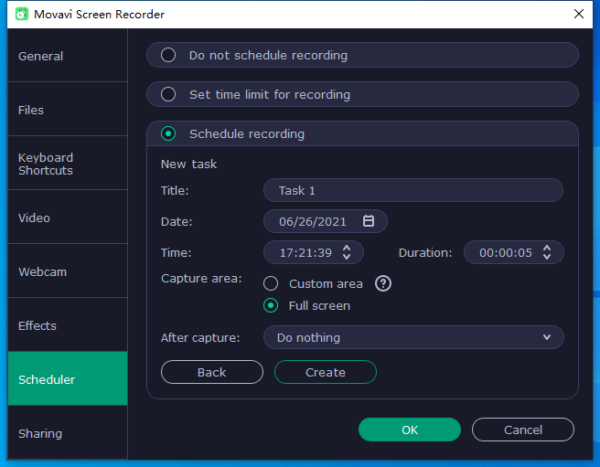Switch to Keyboard Shortcuts tab
600x467 pixels.
[x=68, y=164]
